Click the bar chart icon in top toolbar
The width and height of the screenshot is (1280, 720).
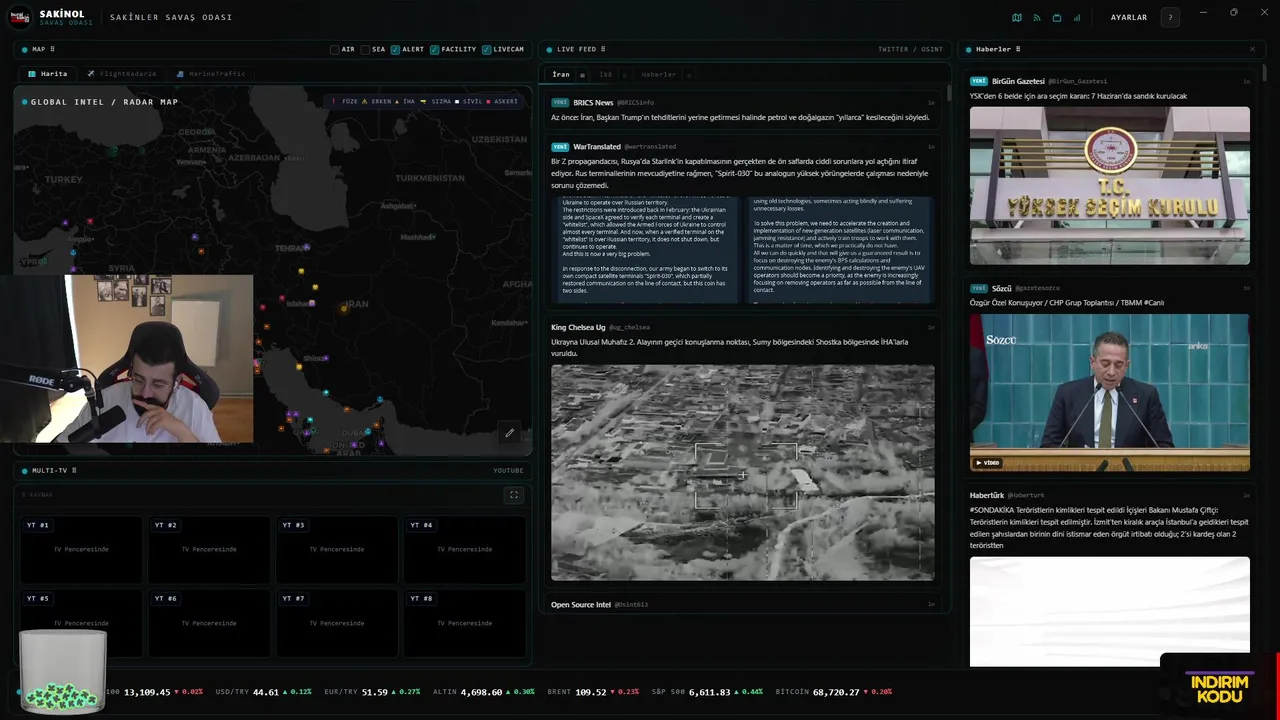(1077, 17)
